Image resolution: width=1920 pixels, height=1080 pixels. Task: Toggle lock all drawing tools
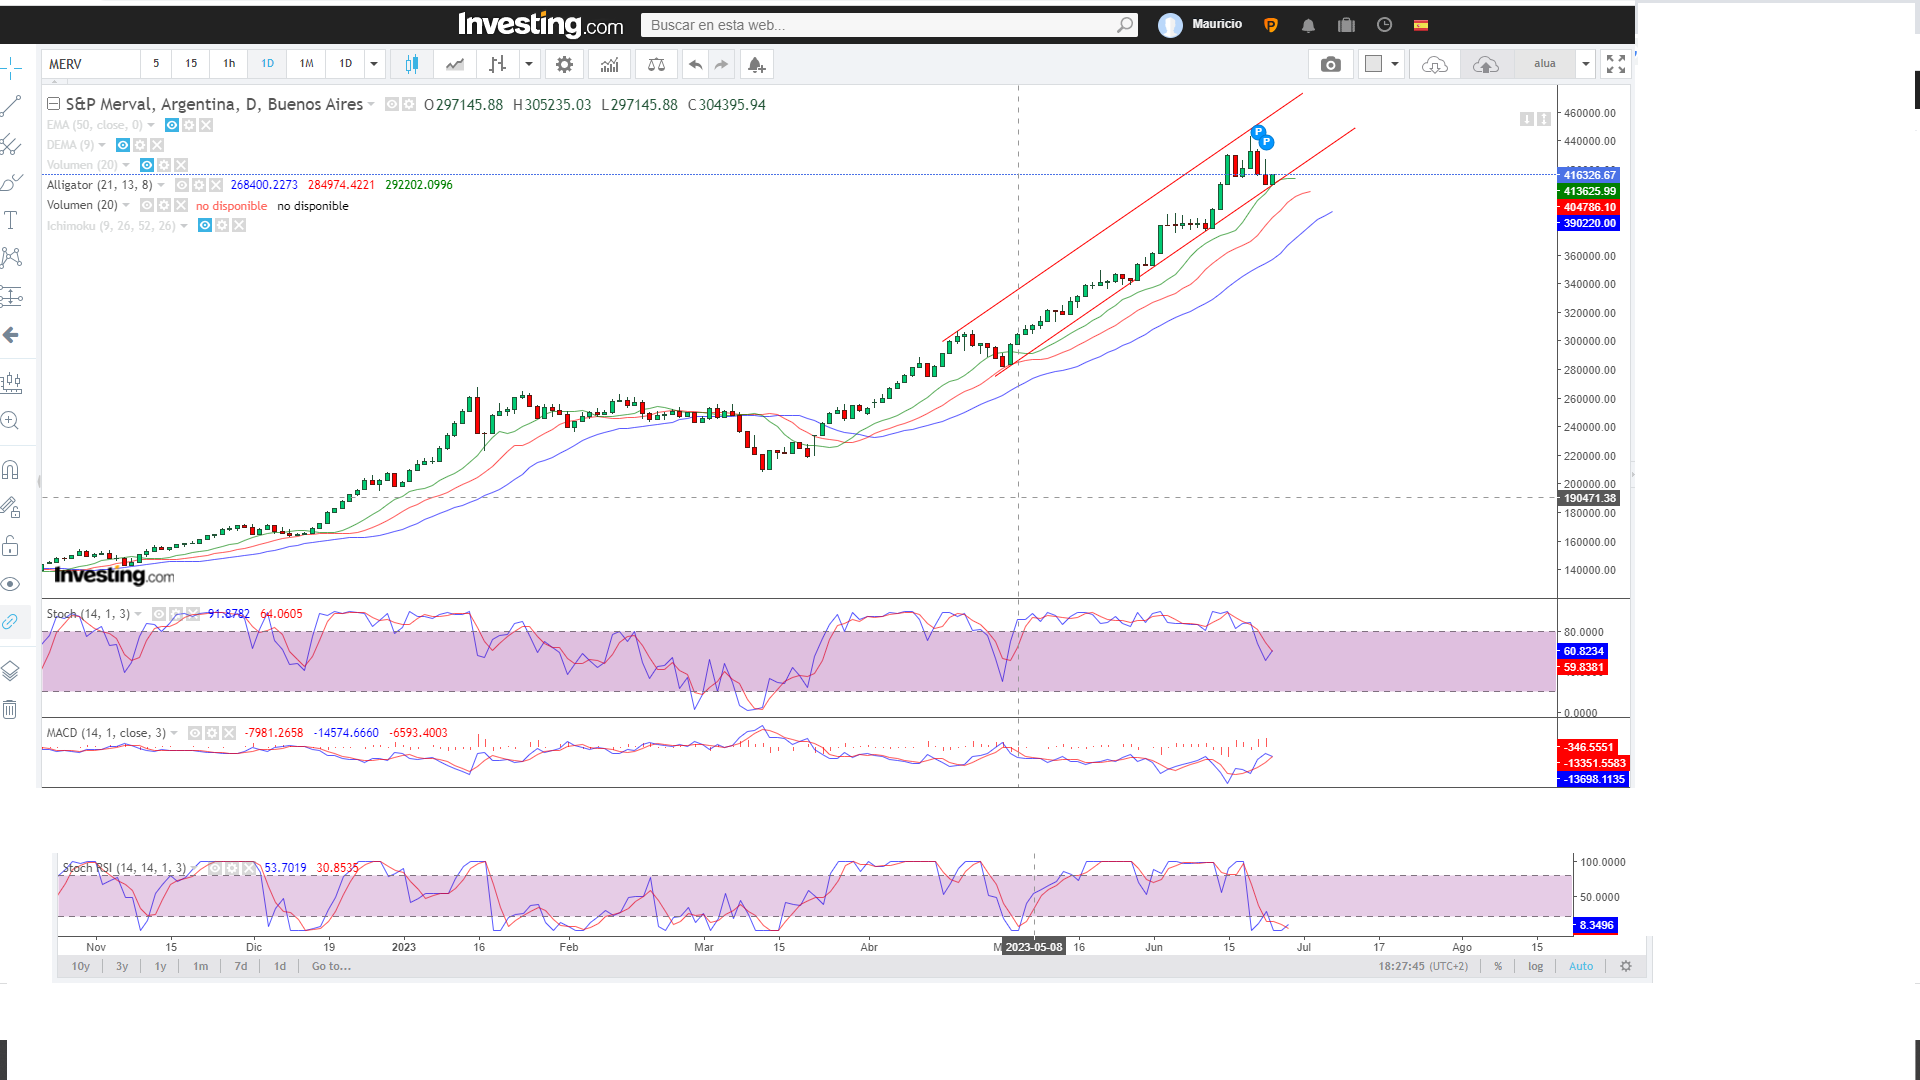[11, 546]
